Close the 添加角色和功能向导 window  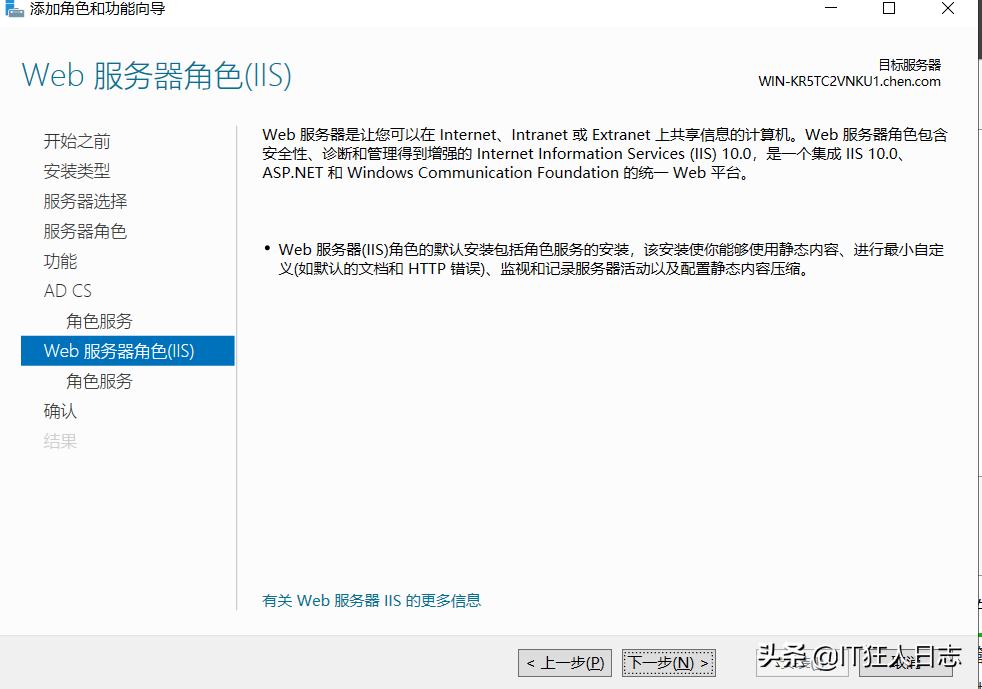[x=948, y=8]
